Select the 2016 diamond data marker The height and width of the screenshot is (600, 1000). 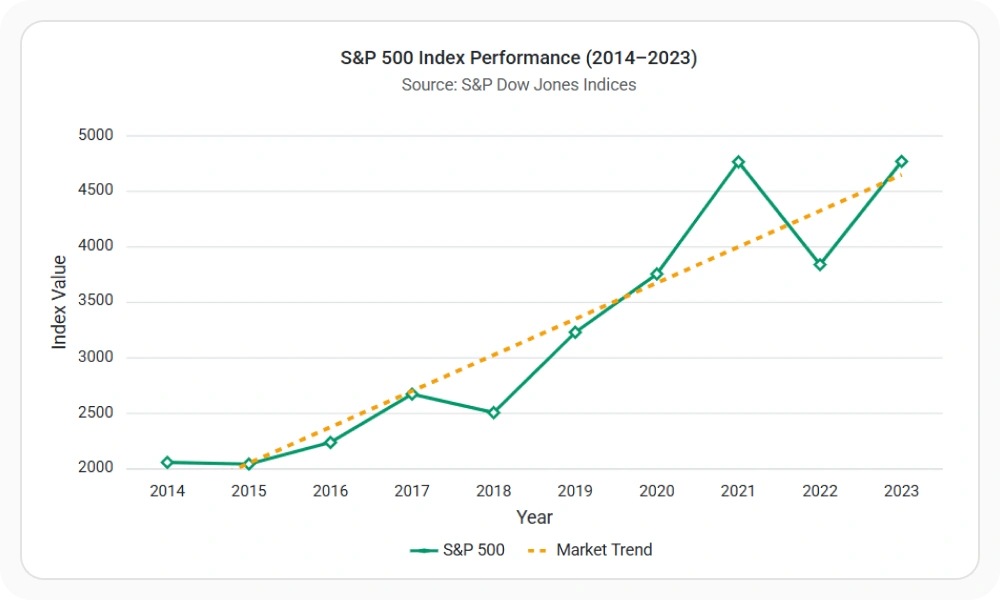point(330,442)
